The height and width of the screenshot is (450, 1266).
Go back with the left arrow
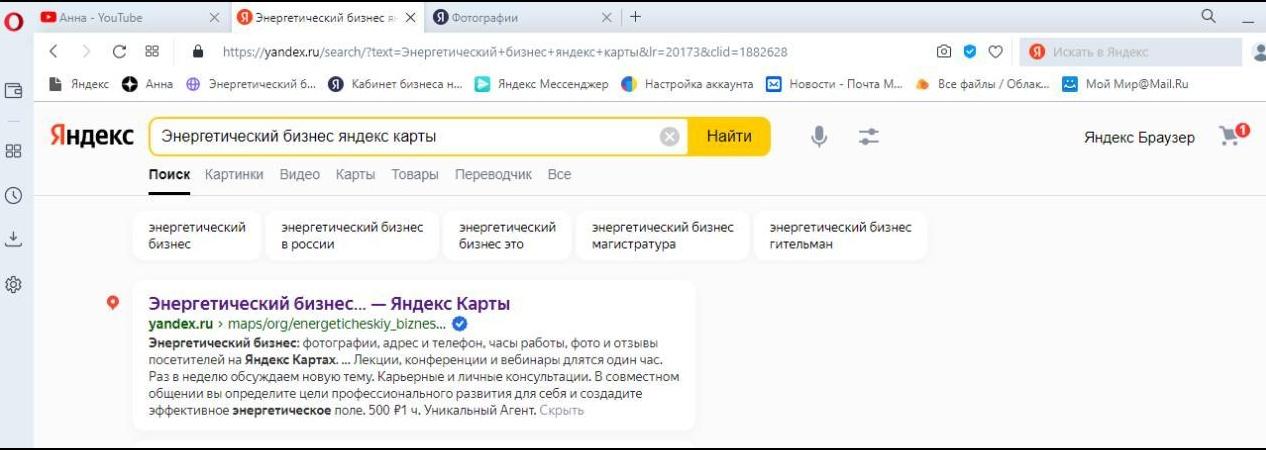point(54,51)
